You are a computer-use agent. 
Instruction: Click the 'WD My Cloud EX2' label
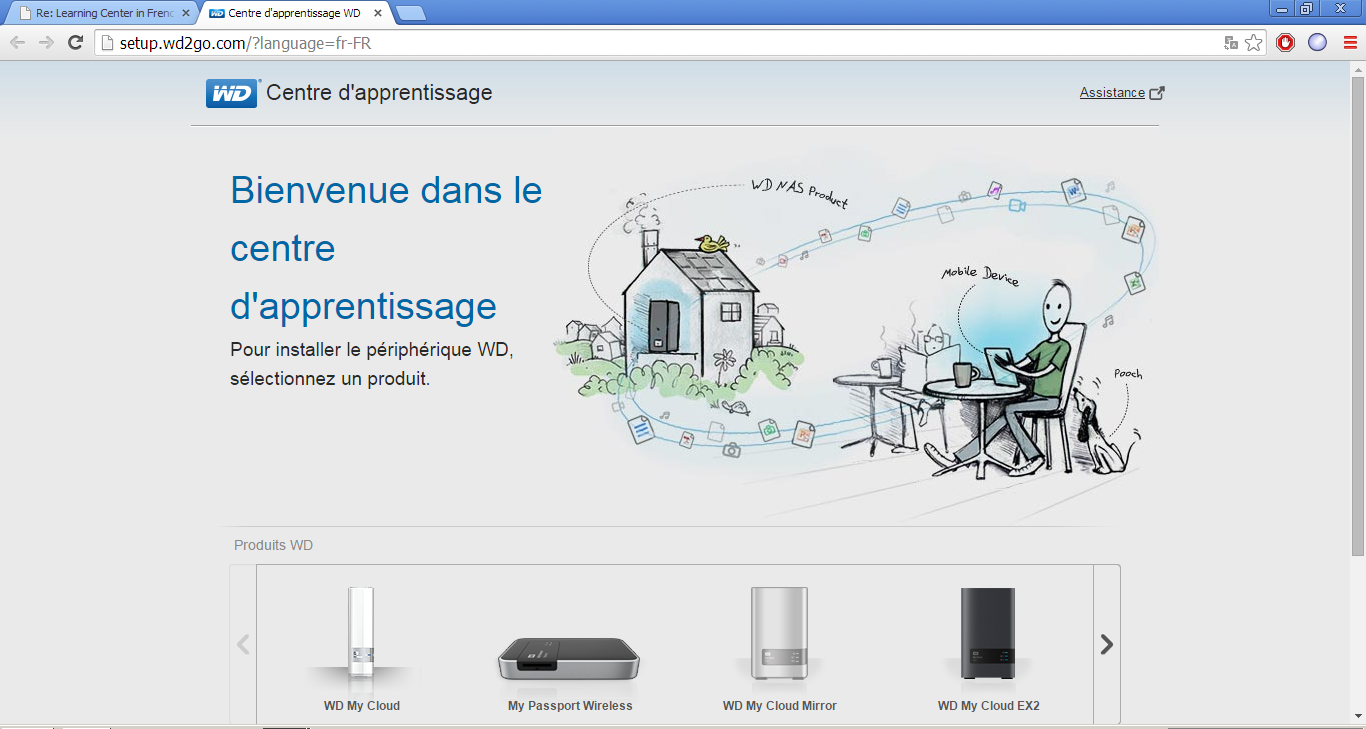click(989, 706)
